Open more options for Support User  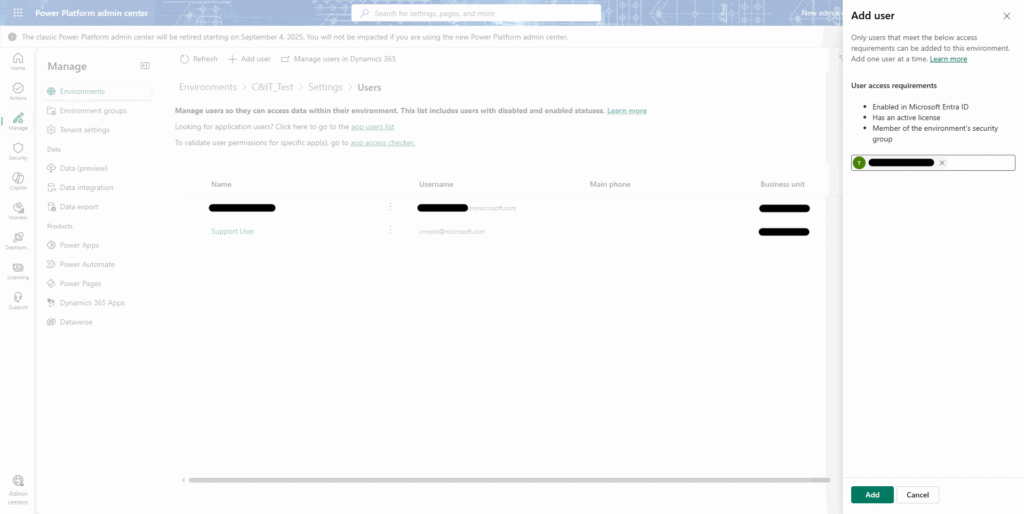point(390,231)
